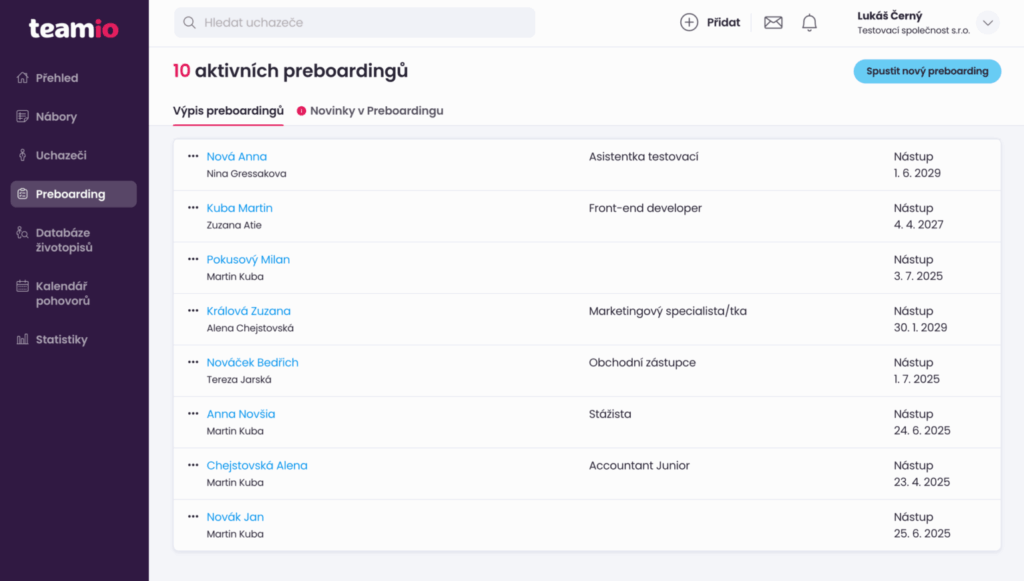Viewport: 1024px width, 581px height.
Task: Click the notifications bell icon
Action: click(809, 23)
